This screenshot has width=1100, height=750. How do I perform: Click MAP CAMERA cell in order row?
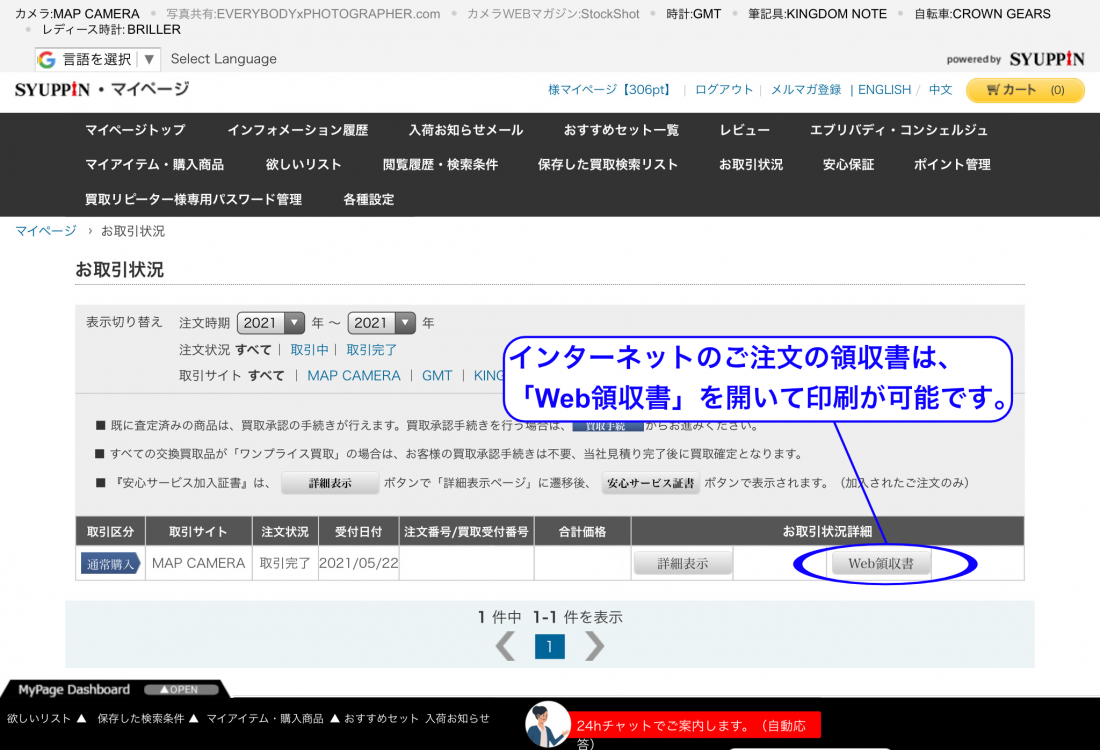[199, 563]
